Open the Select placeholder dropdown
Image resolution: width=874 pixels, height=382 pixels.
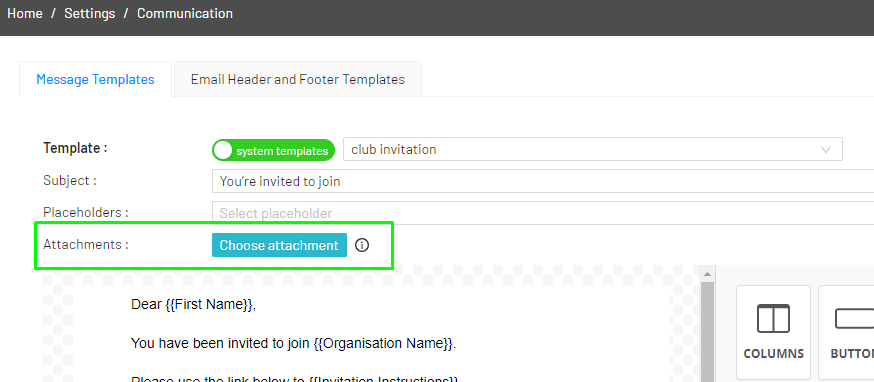coord(543,213)
